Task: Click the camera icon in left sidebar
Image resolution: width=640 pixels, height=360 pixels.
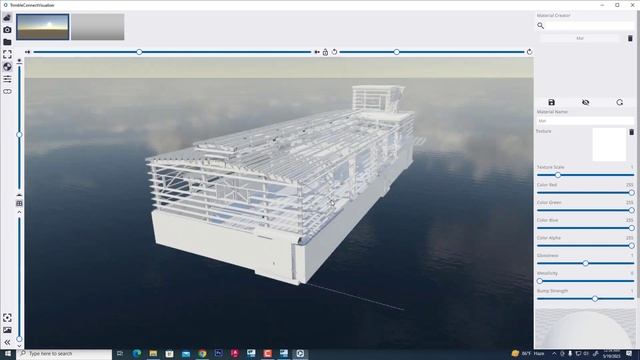Action: coord(7,30)
